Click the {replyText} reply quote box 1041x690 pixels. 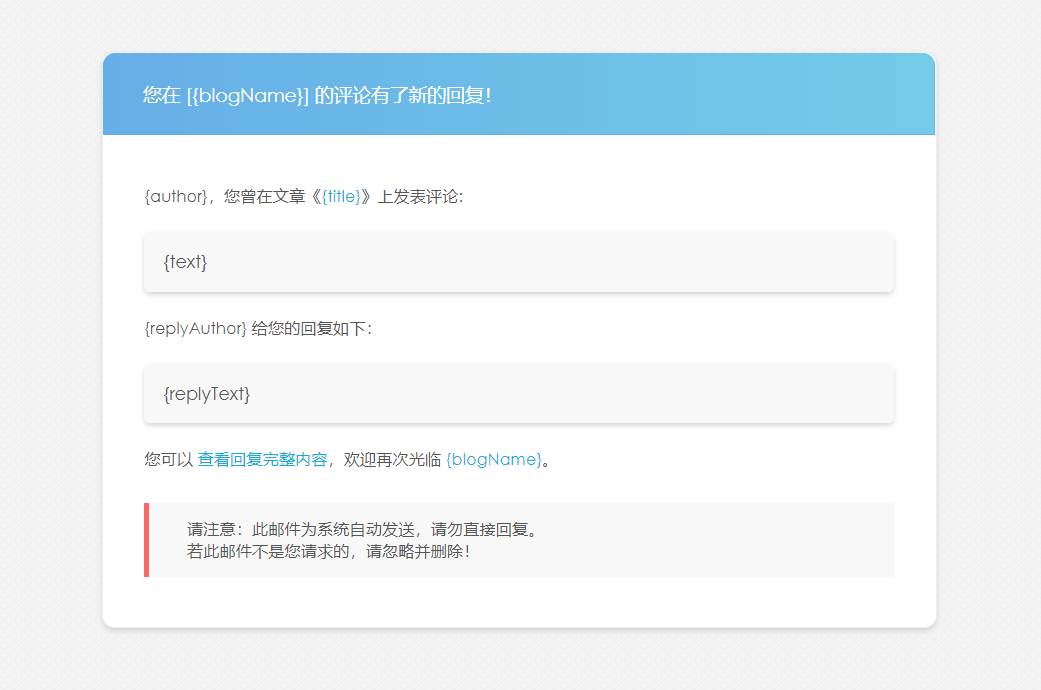pyautogui.click(x=518, y=394)
